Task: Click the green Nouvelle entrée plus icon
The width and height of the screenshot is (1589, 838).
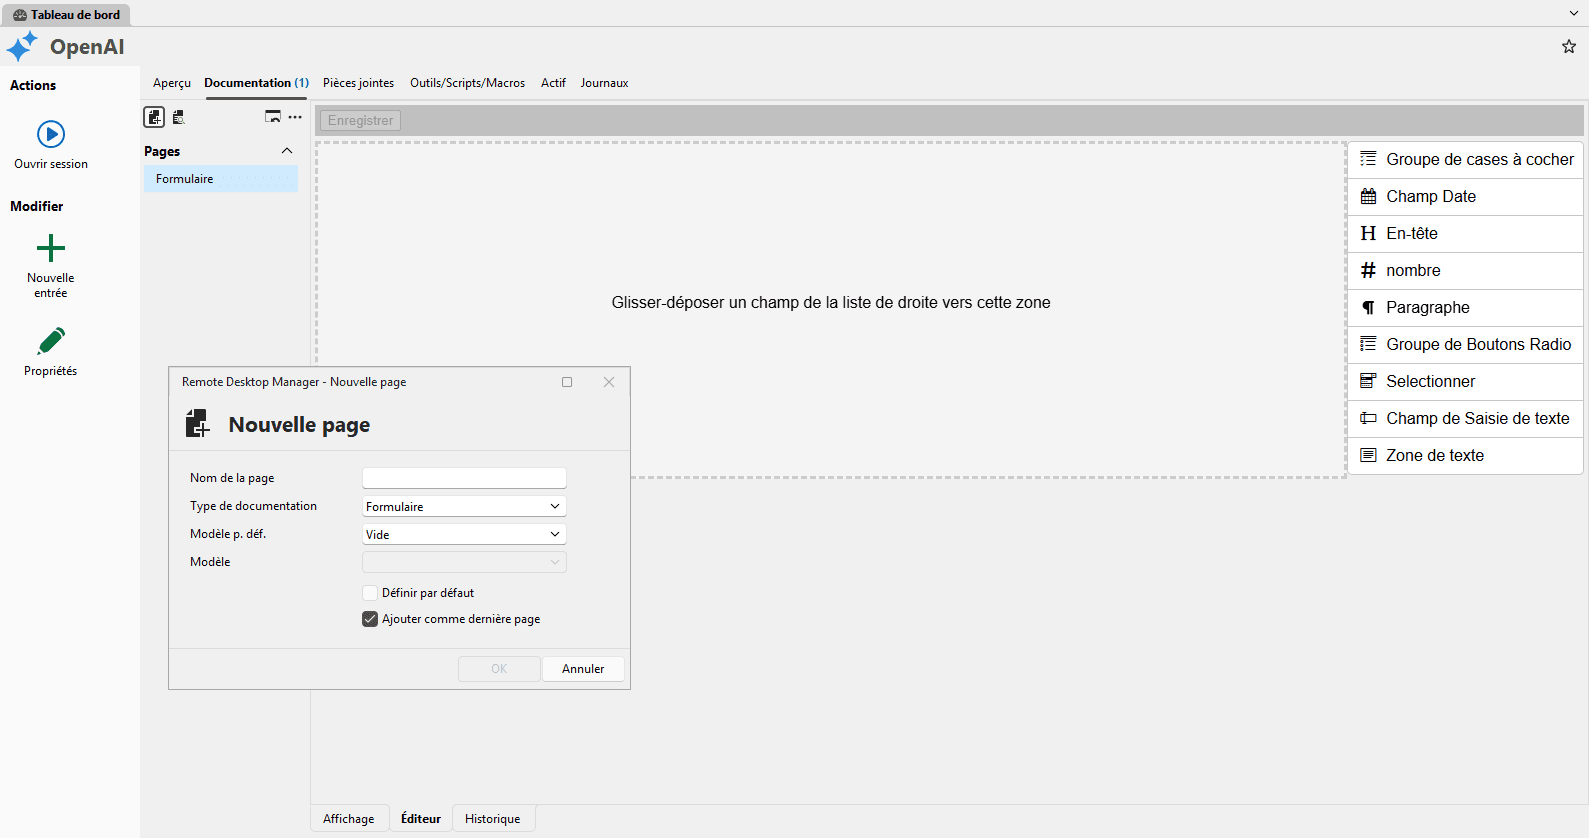Action: tap(51, 248)
